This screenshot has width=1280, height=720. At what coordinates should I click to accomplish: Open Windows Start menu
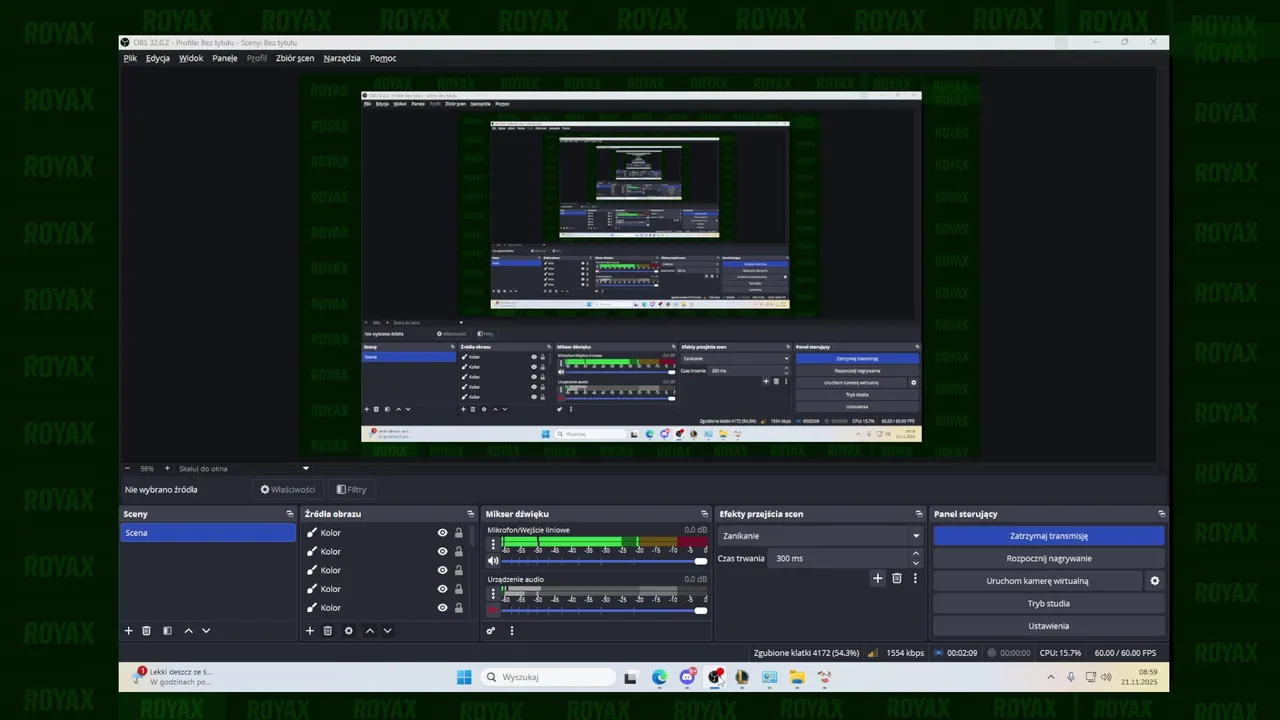click(x=464, y=677)
